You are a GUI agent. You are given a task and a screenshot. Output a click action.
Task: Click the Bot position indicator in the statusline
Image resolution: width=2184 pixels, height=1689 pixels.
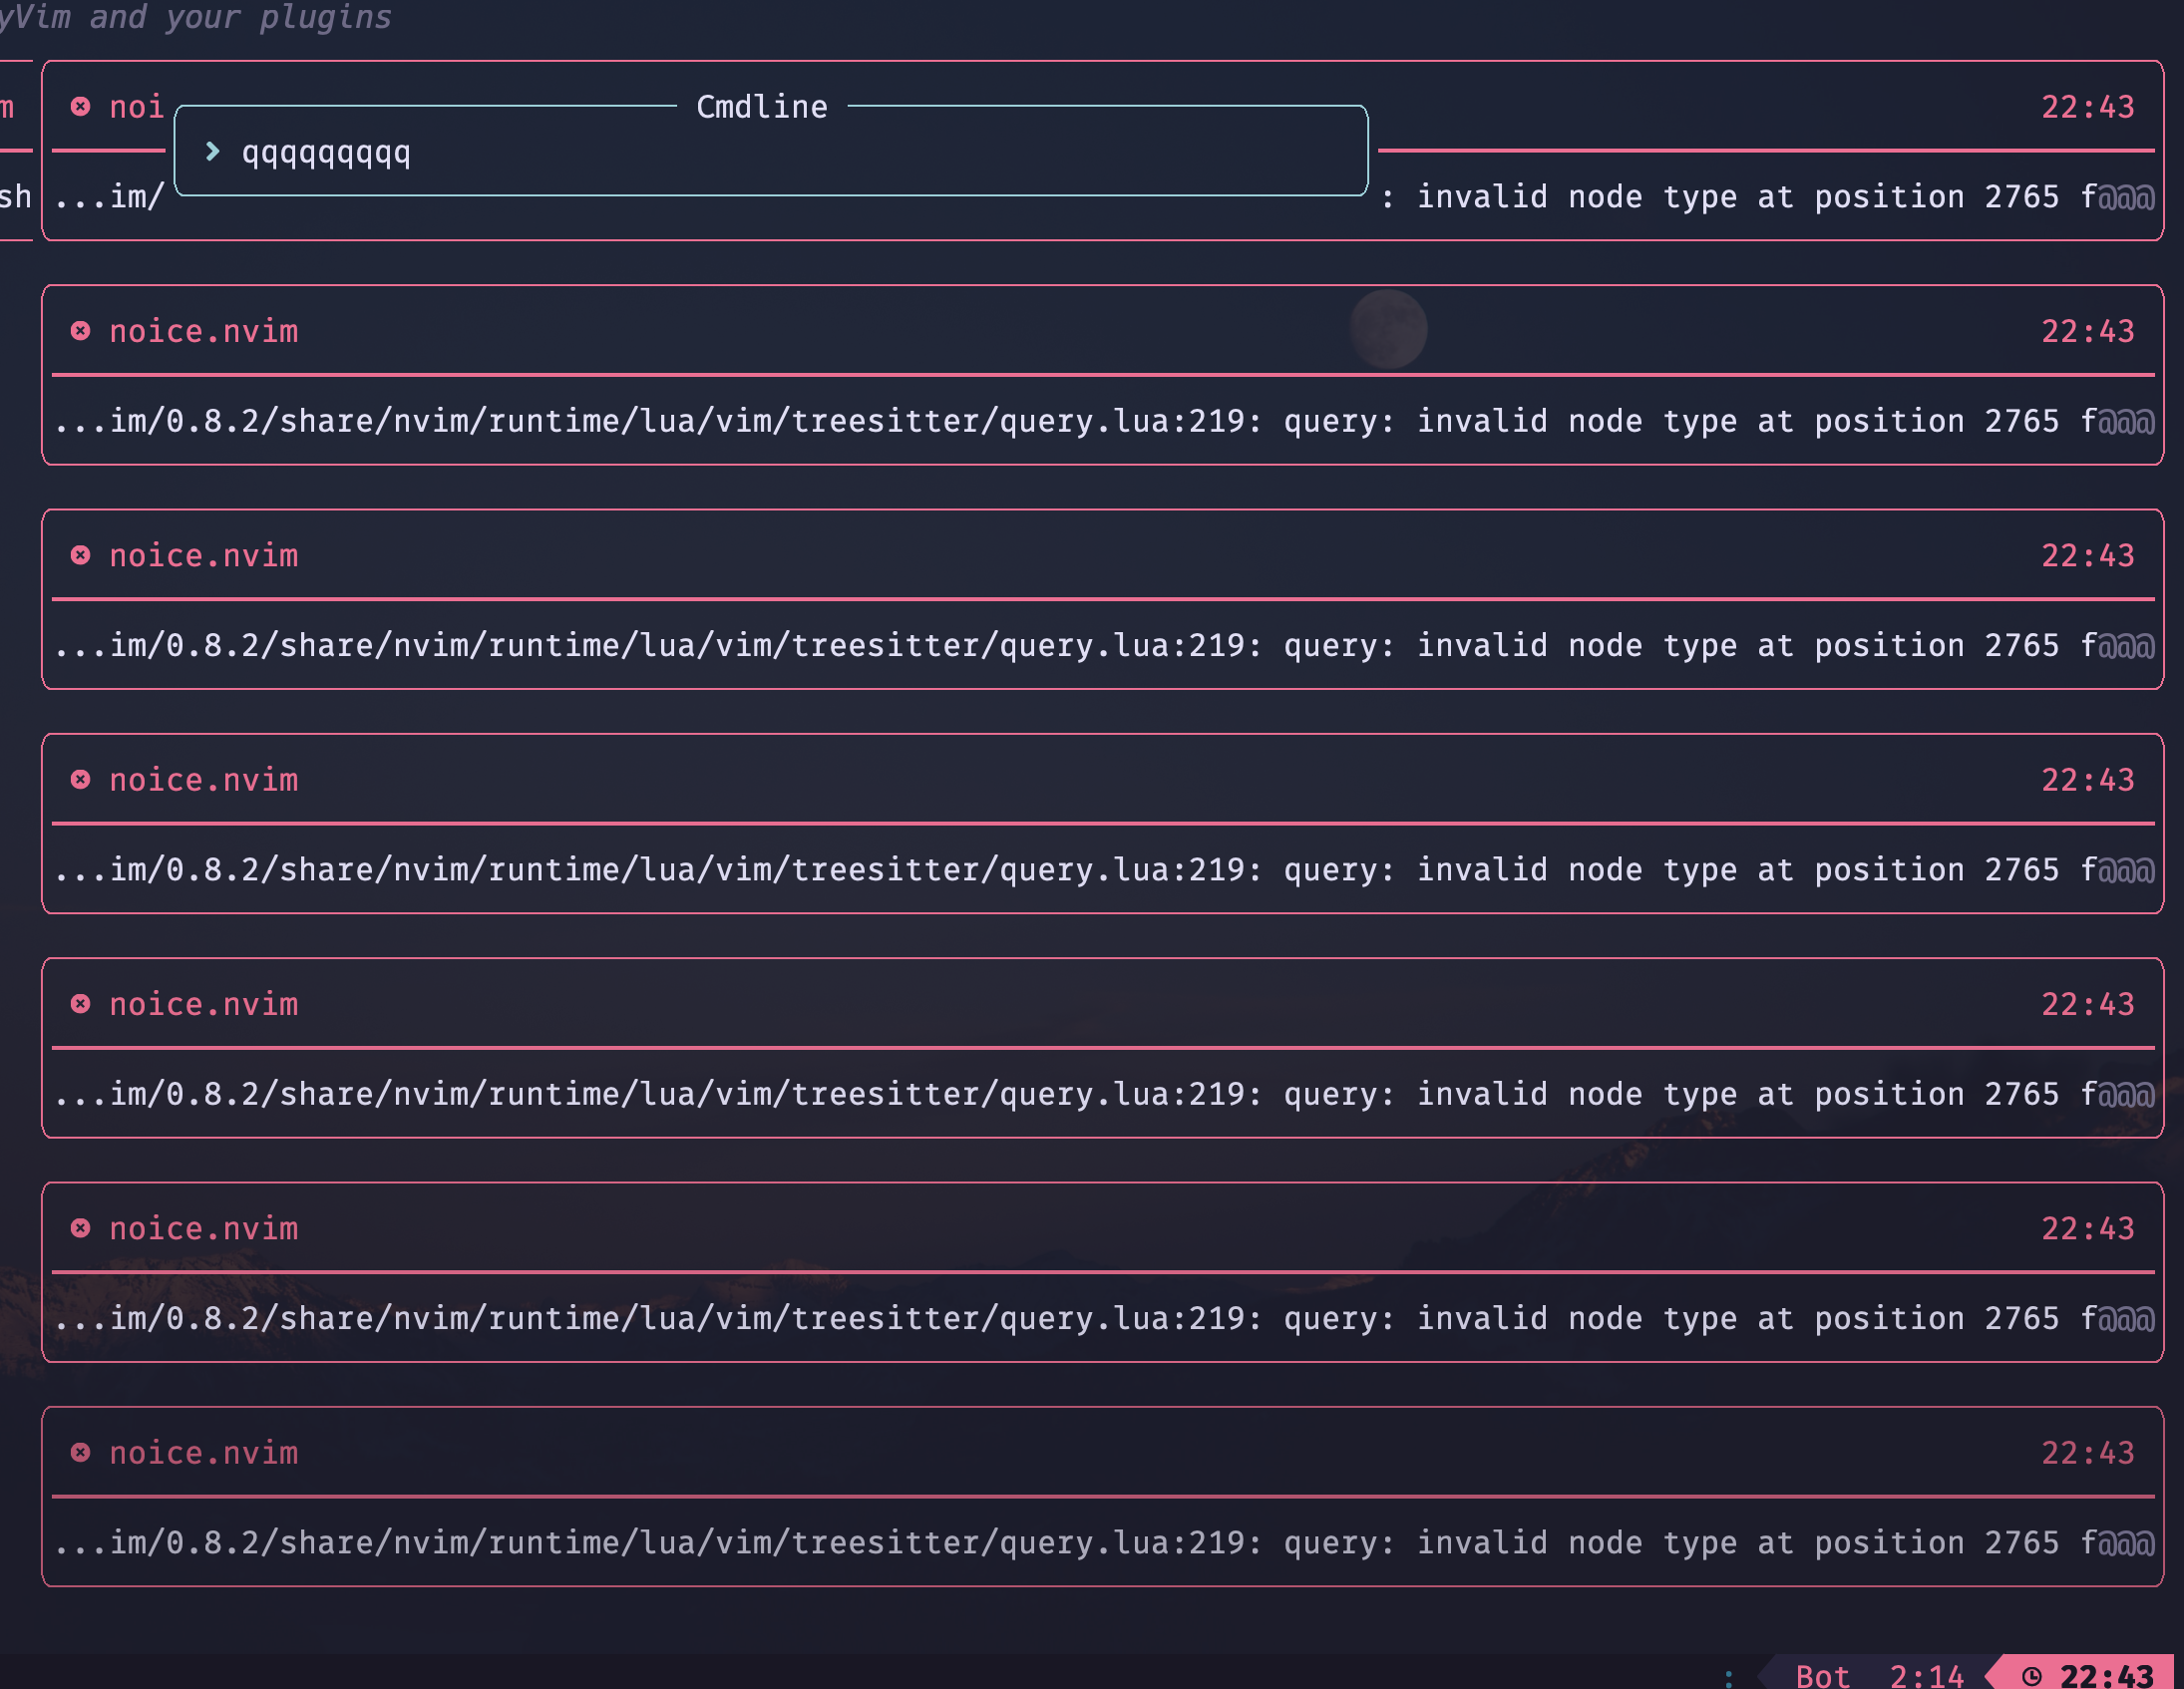coord(1824,1677)
